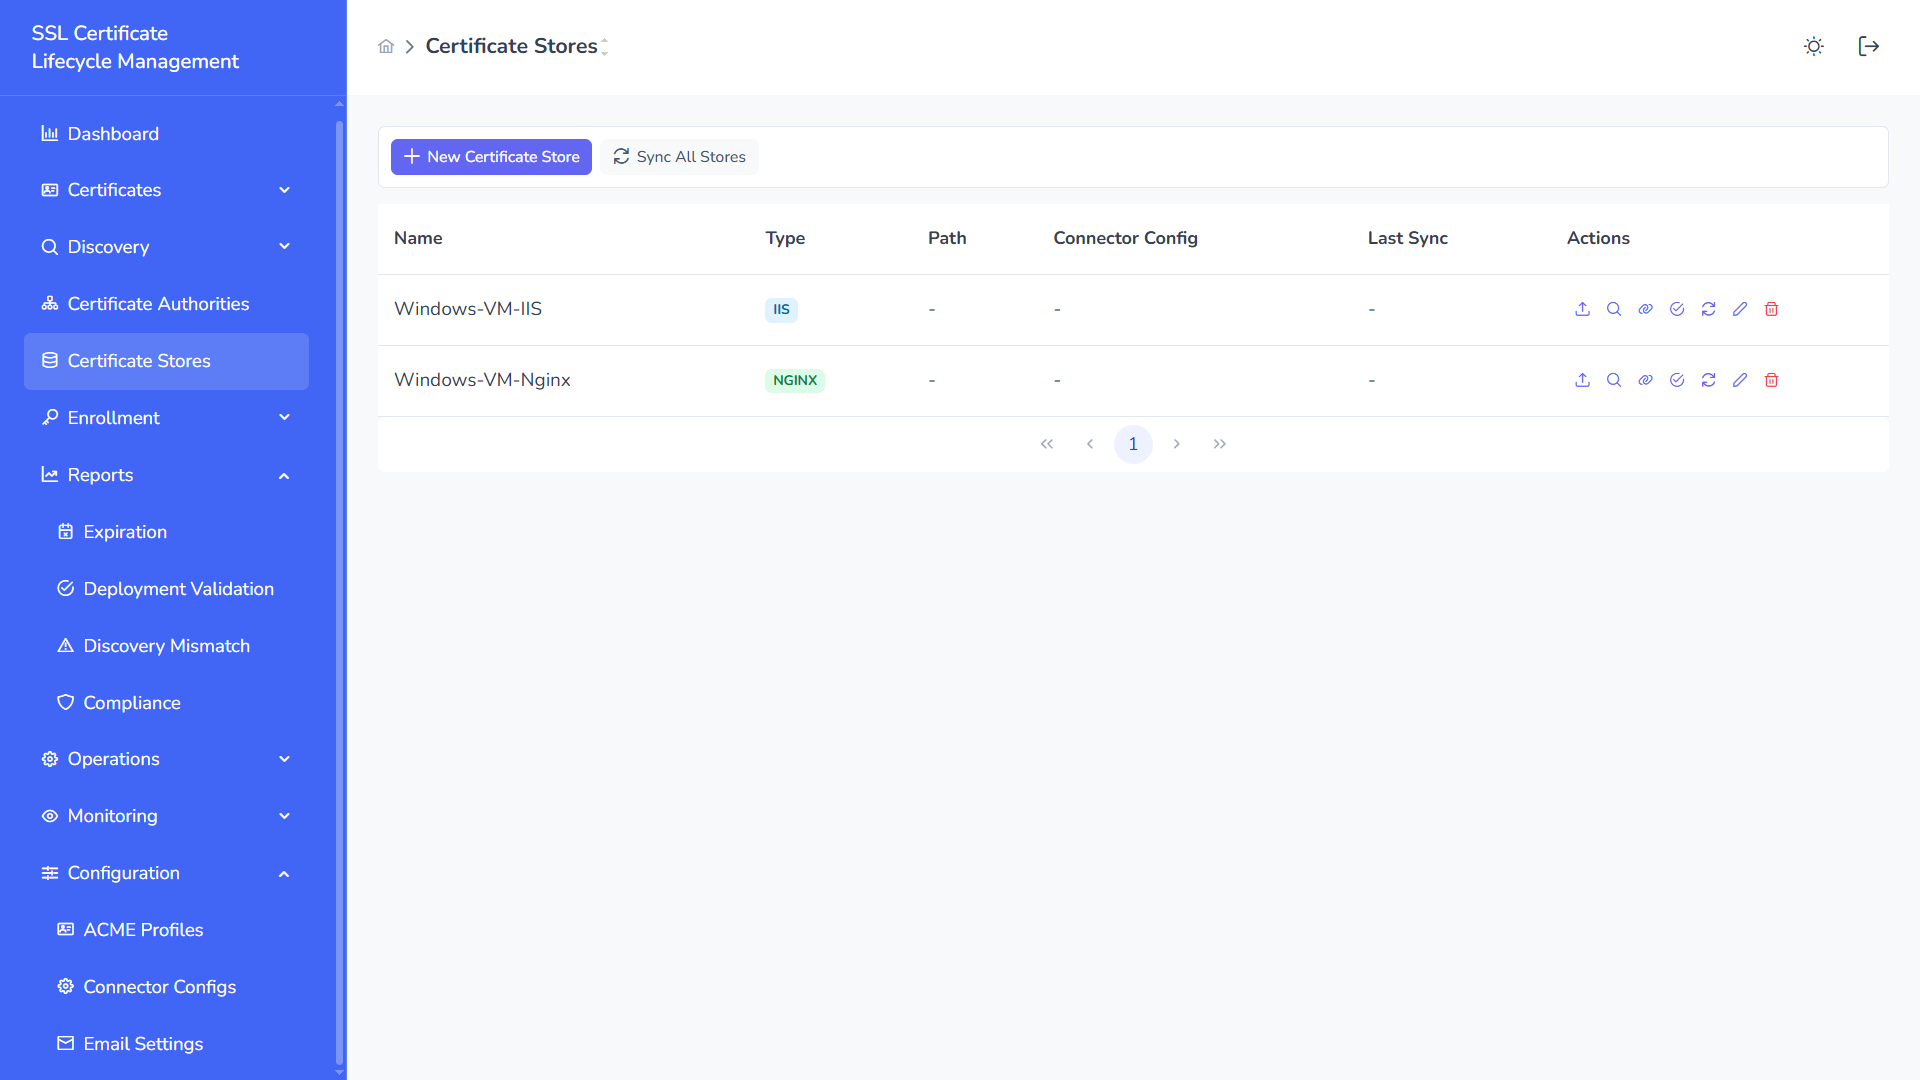Screen dimensions: 1920x1080
Task: Expand the Certificates sidebar section
Action: click(x=284, y=190)
